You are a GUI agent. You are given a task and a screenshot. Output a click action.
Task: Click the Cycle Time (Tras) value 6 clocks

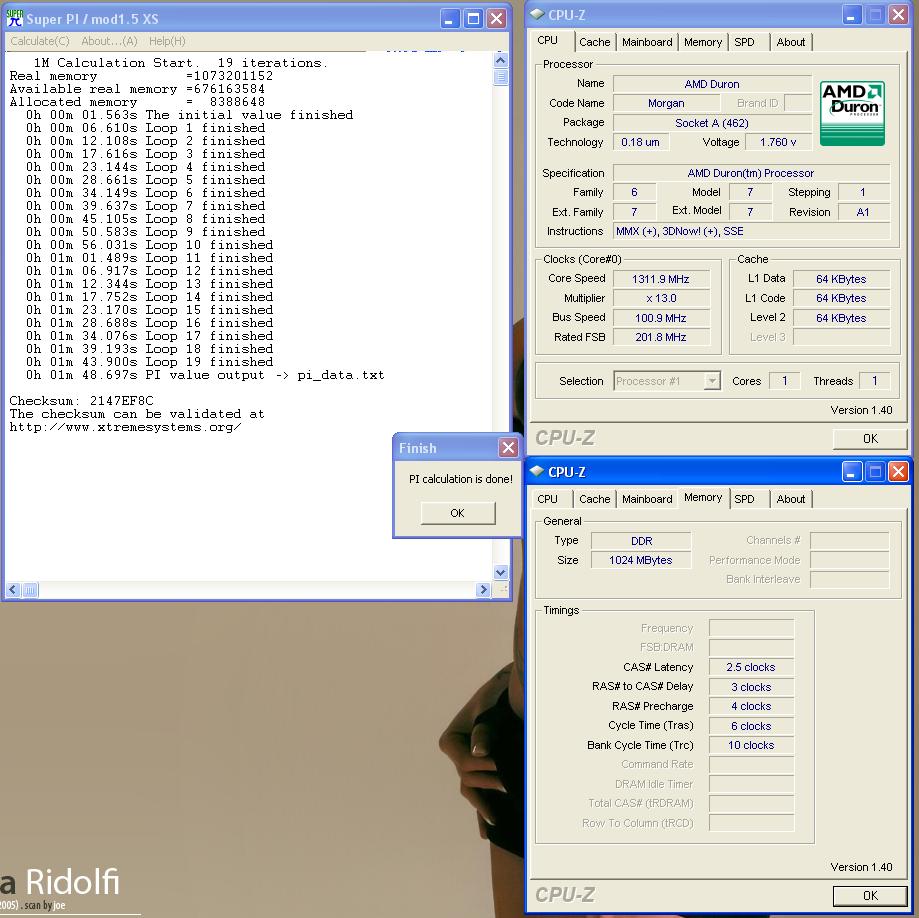[x=751, y=726]
